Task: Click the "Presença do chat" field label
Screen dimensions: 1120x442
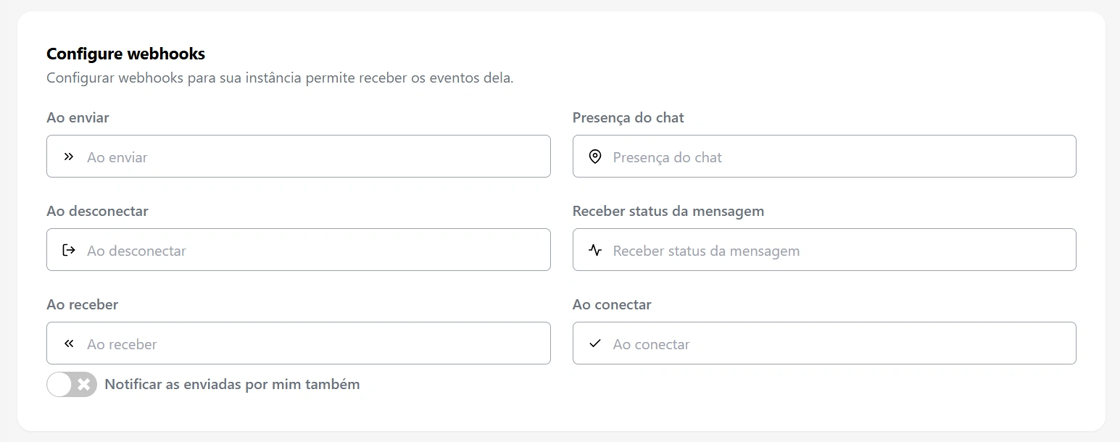Action: [628, 118]
